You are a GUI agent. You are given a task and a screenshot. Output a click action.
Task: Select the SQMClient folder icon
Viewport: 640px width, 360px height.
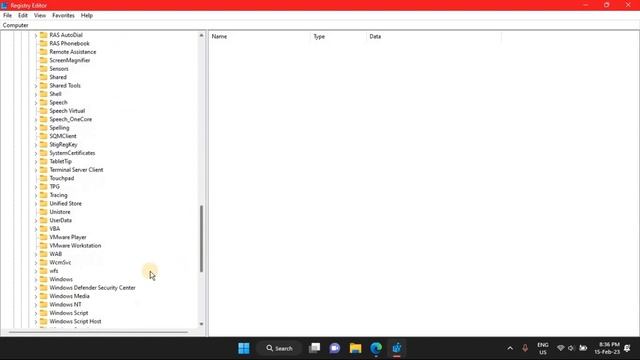pyautogui.click(x=44, y=136)
